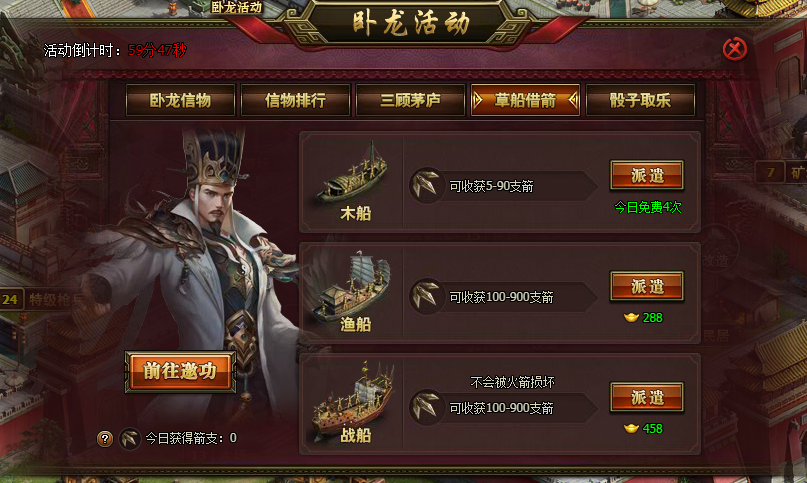
Task: Open the 信物排行 ranking tab
Action: (x=295, y=100)
